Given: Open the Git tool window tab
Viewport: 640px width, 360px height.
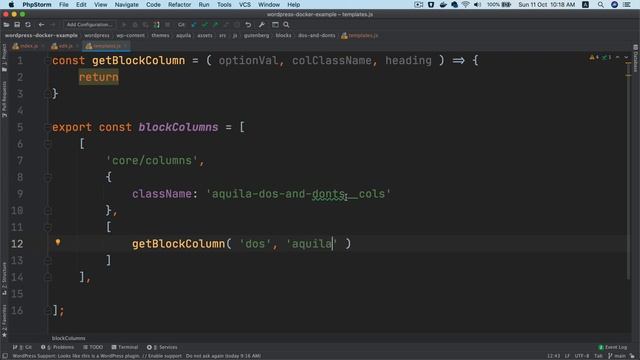Looking at the screenshot, I should click(22, 347).
